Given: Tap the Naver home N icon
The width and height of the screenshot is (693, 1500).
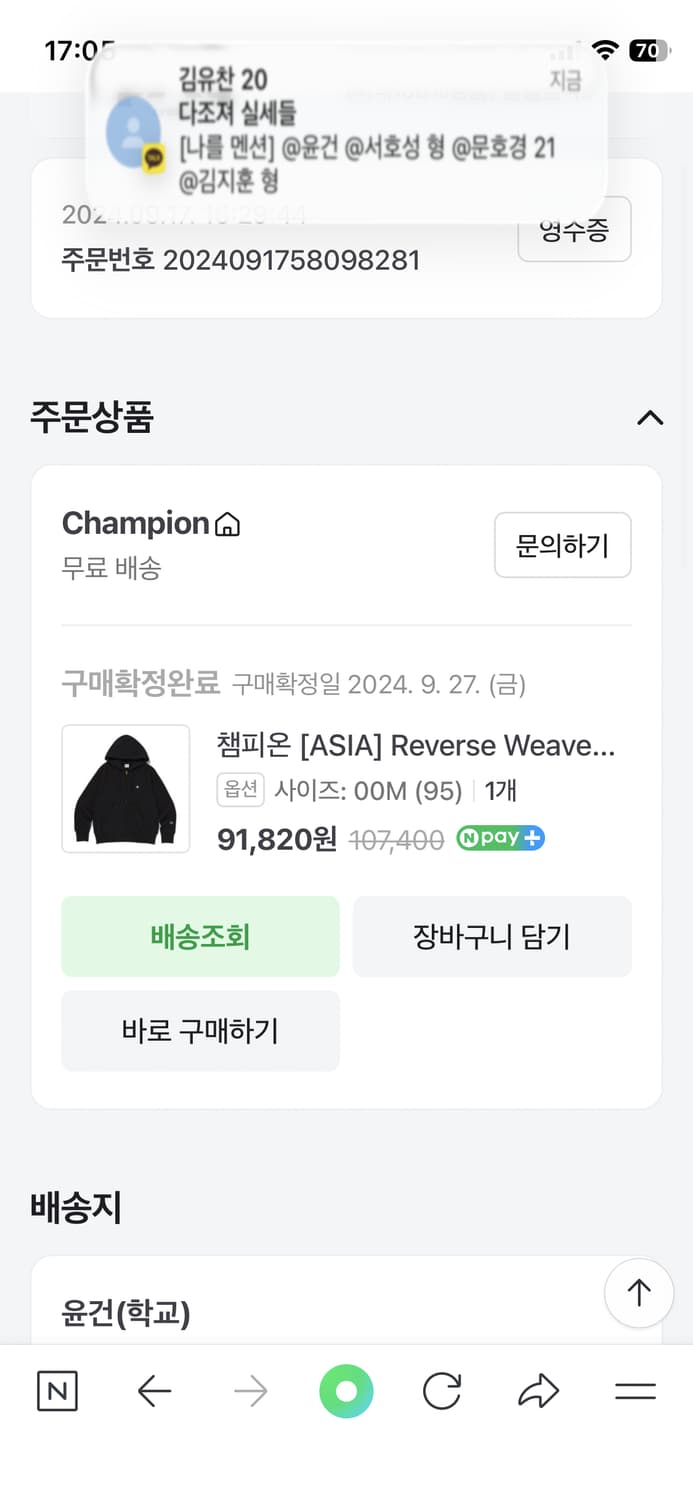Looking at the screenshot, I should click(x=57, y=1391).
